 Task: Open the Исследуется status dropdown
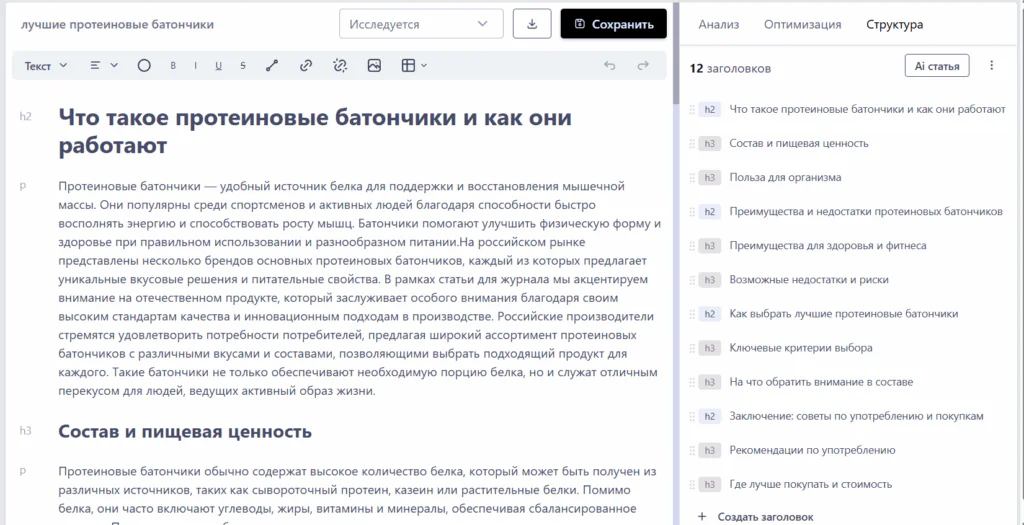pyautogui.click(x=421, y=24)
